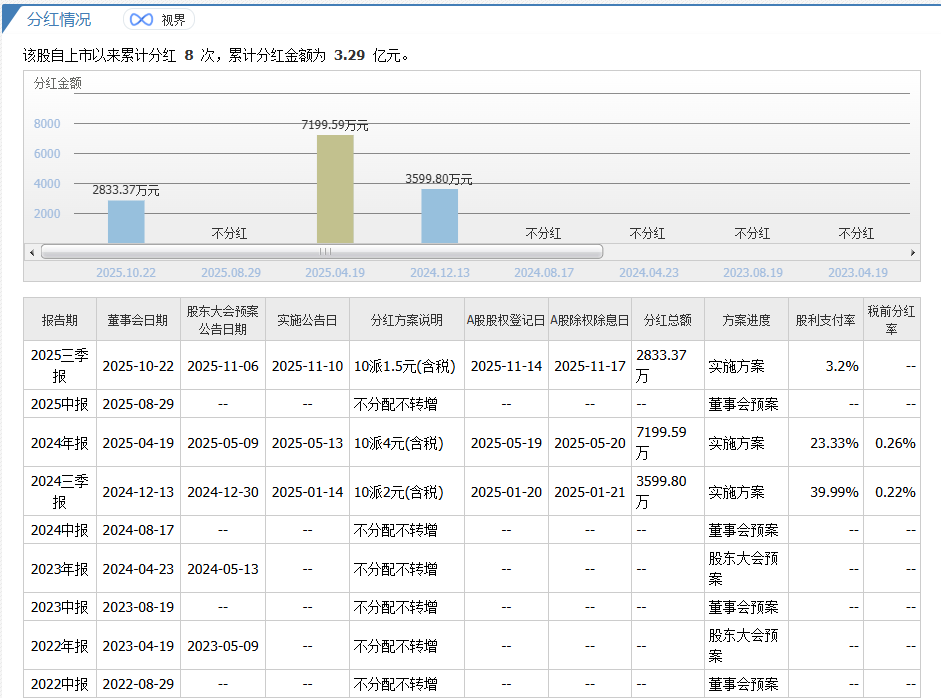Click chart date label 2024.12.13

[440, 272]
